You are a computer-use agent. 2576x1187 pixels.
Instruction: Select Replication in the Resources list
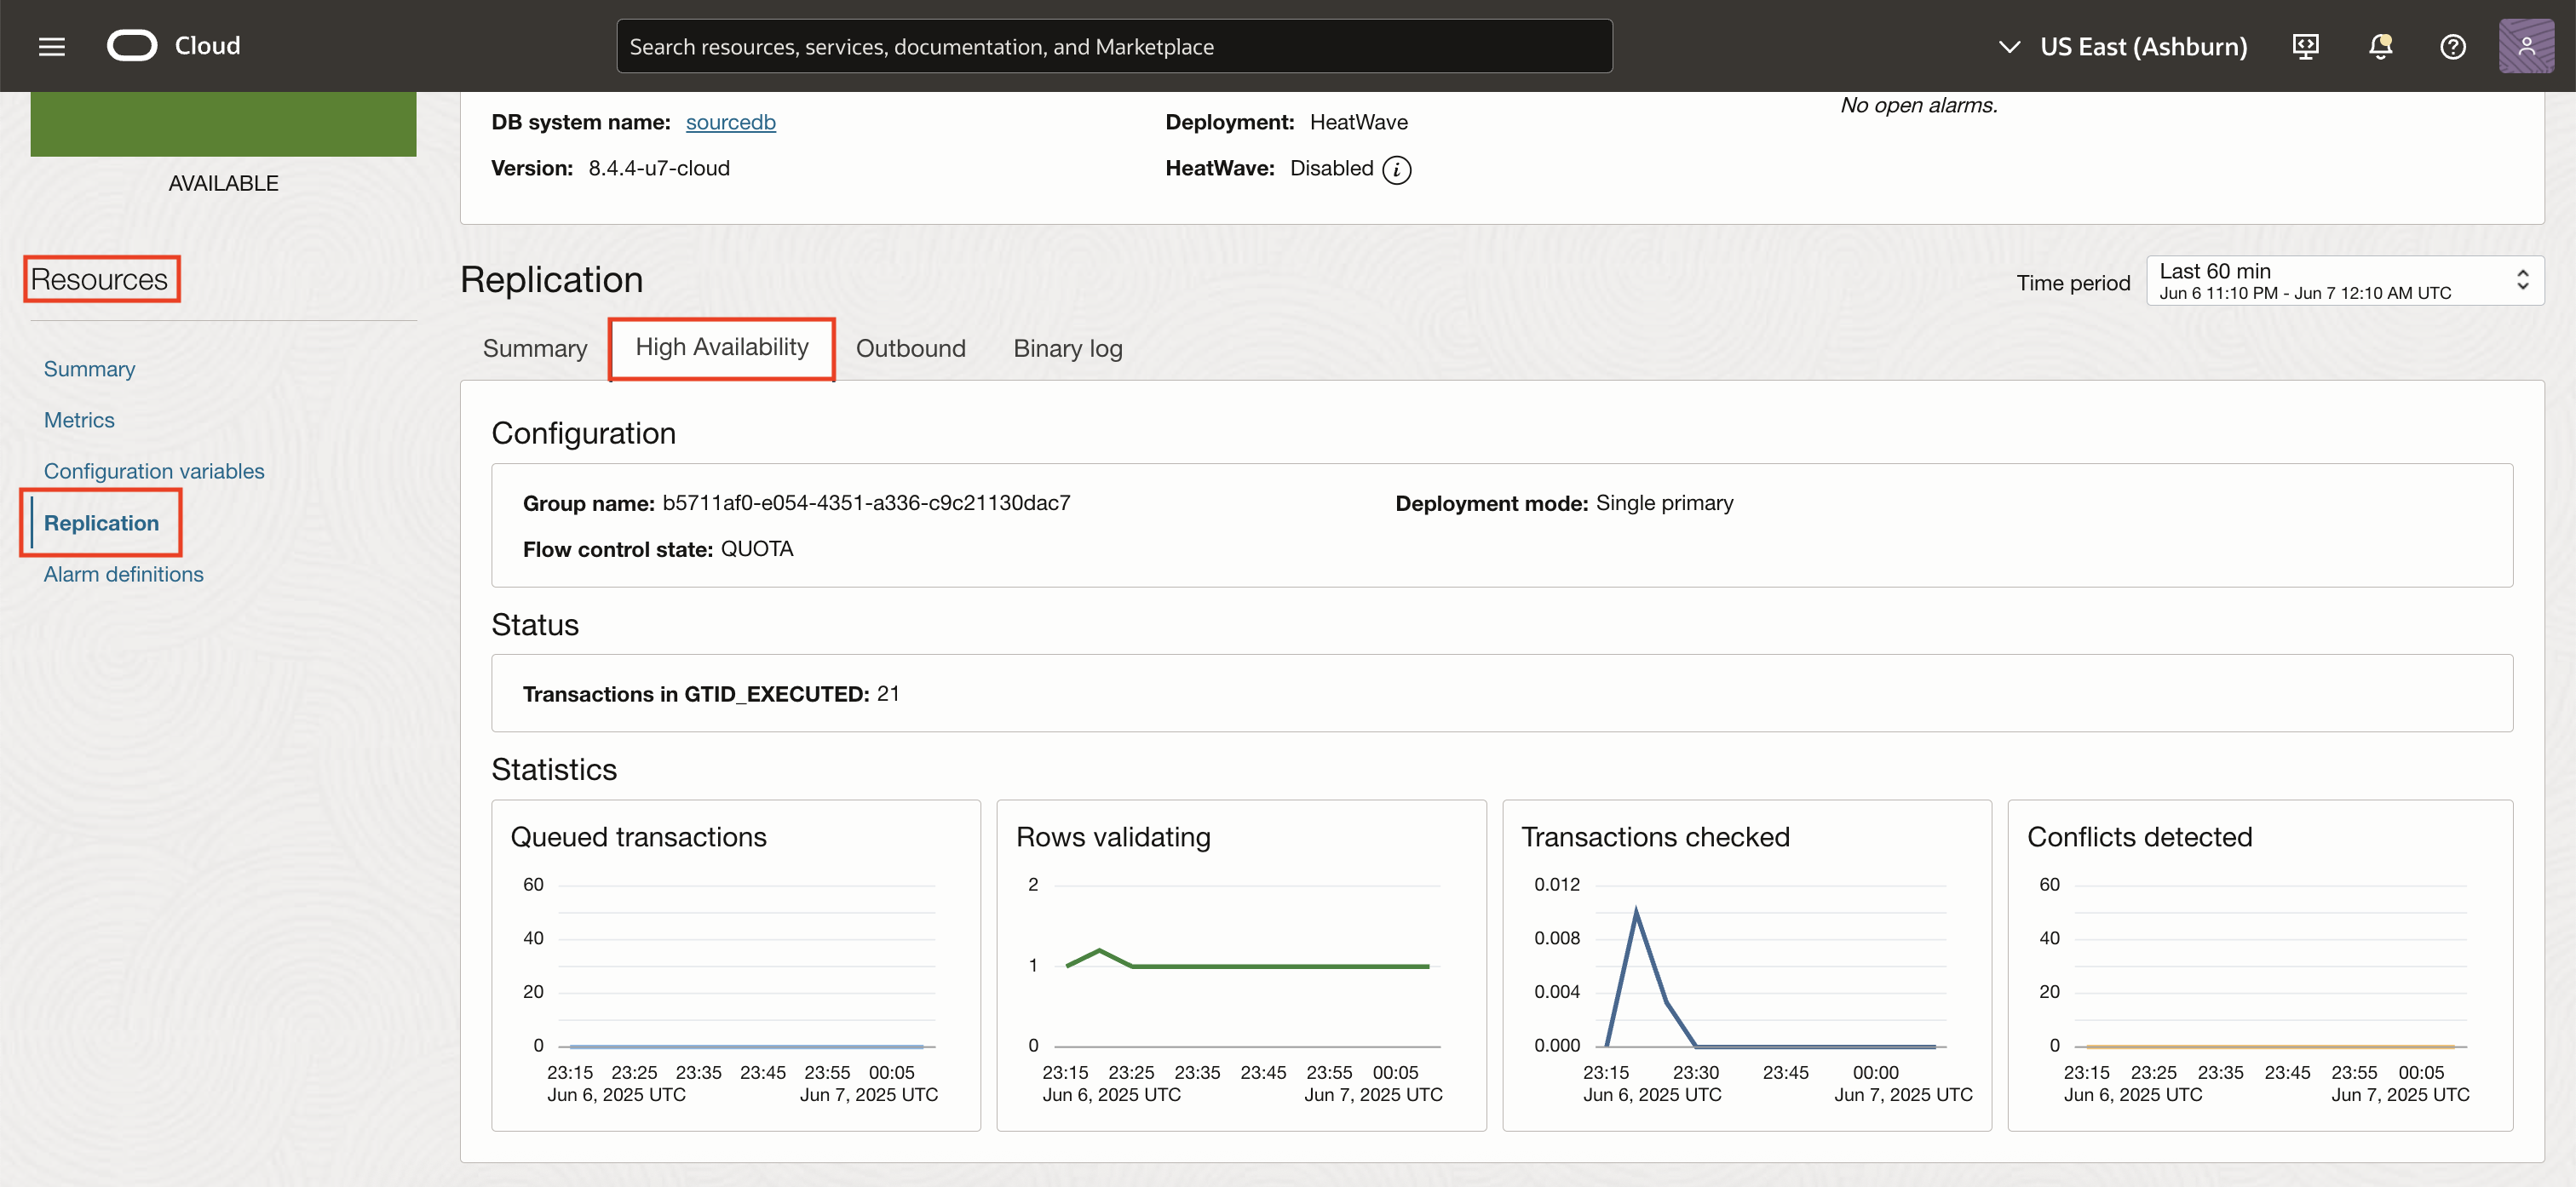101,522
